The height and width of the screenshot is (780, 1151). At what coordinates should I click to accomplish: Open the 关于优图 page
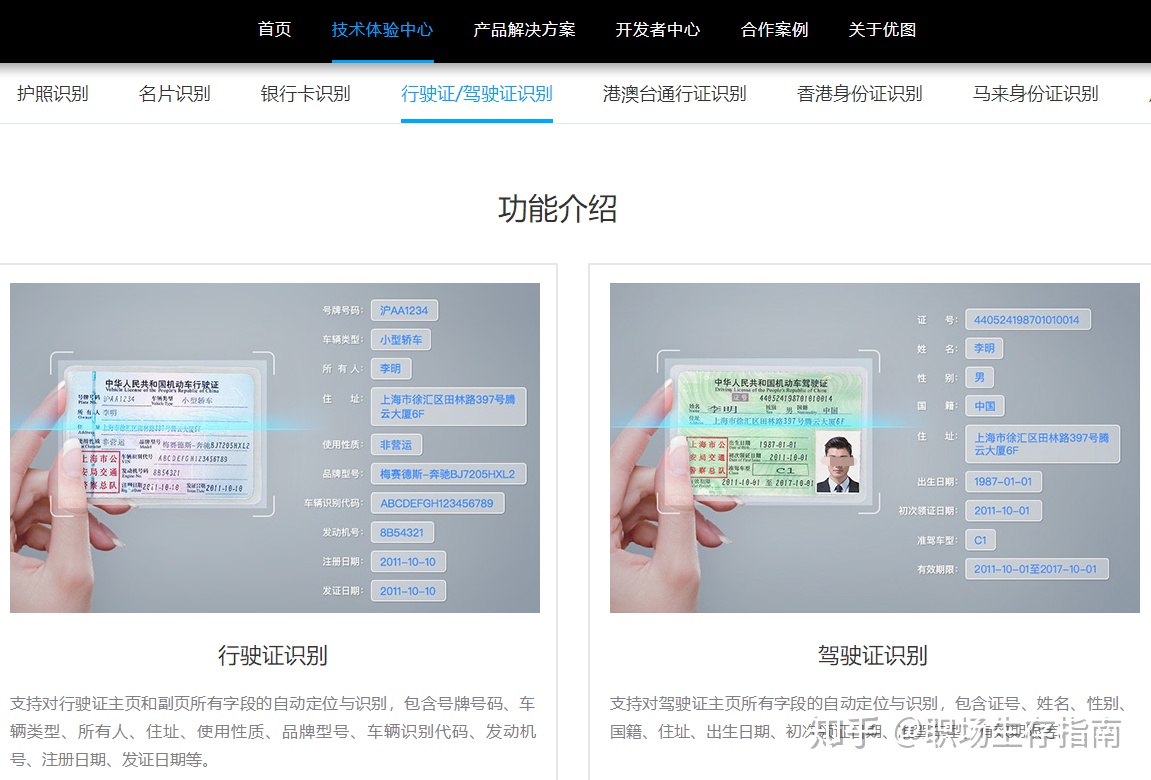pos(881,30)
